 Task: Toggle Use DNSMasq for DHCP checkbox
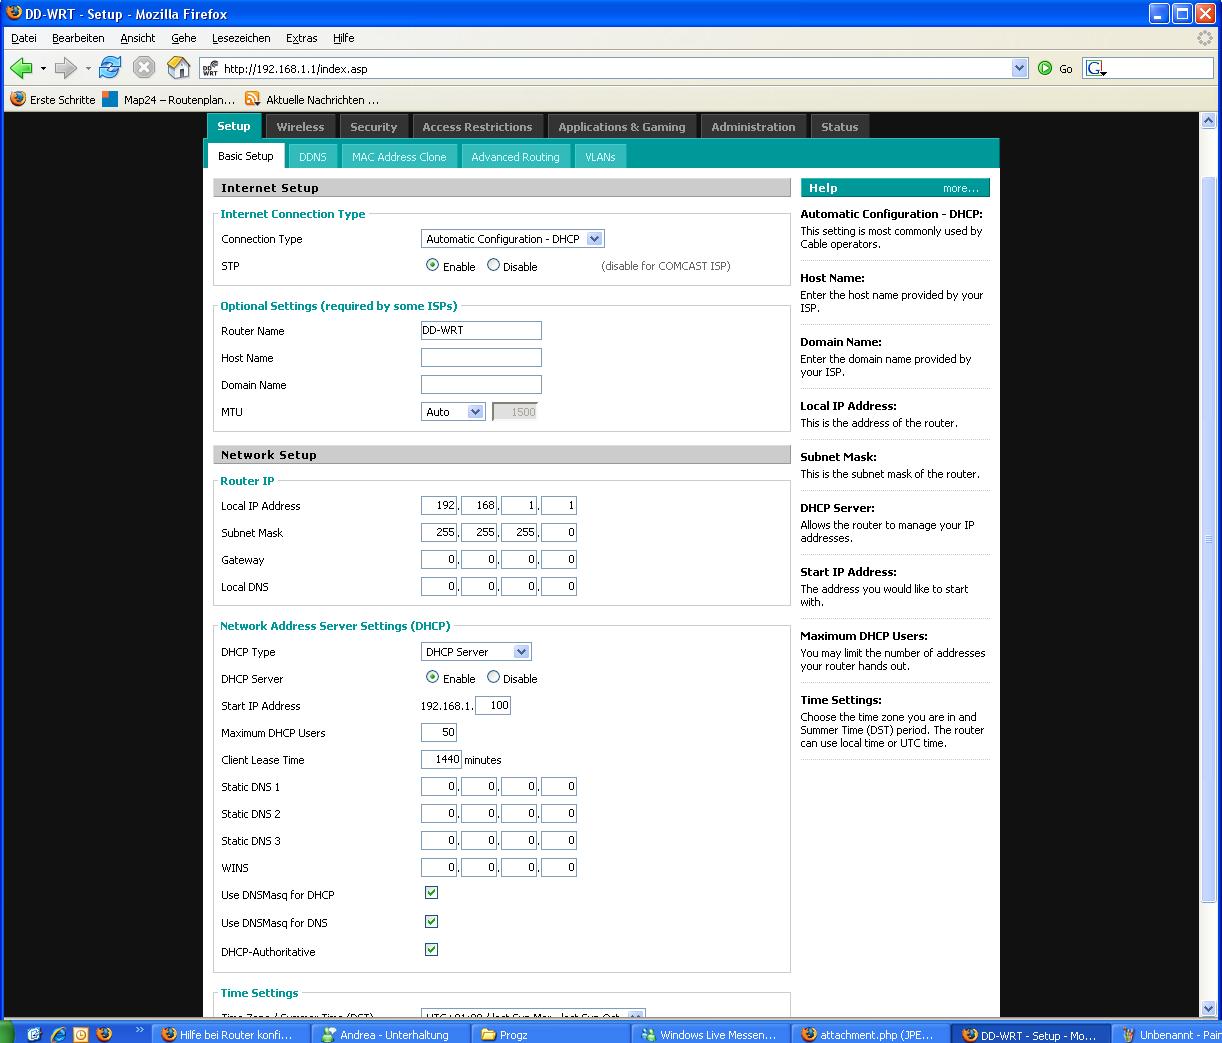pyautogui.click(x=431, y=893)
